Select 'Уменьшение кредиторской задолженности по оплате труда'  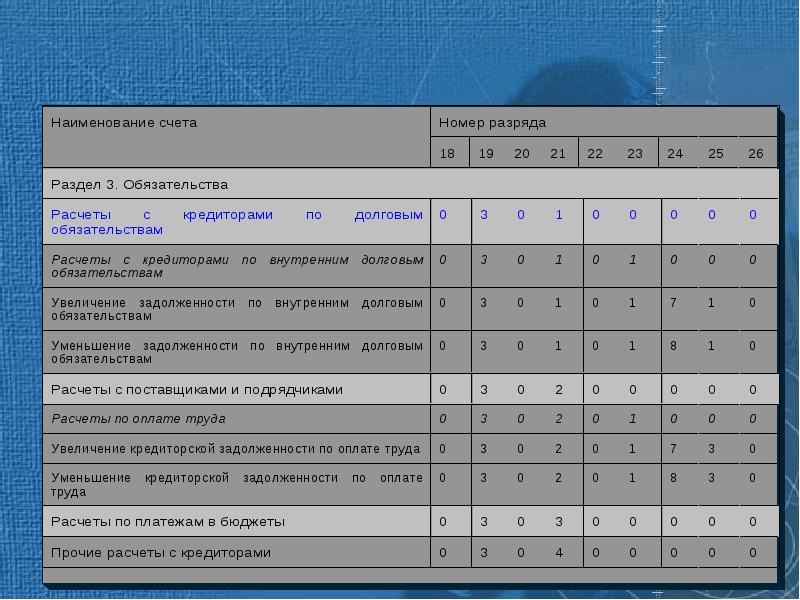point(237,485)
